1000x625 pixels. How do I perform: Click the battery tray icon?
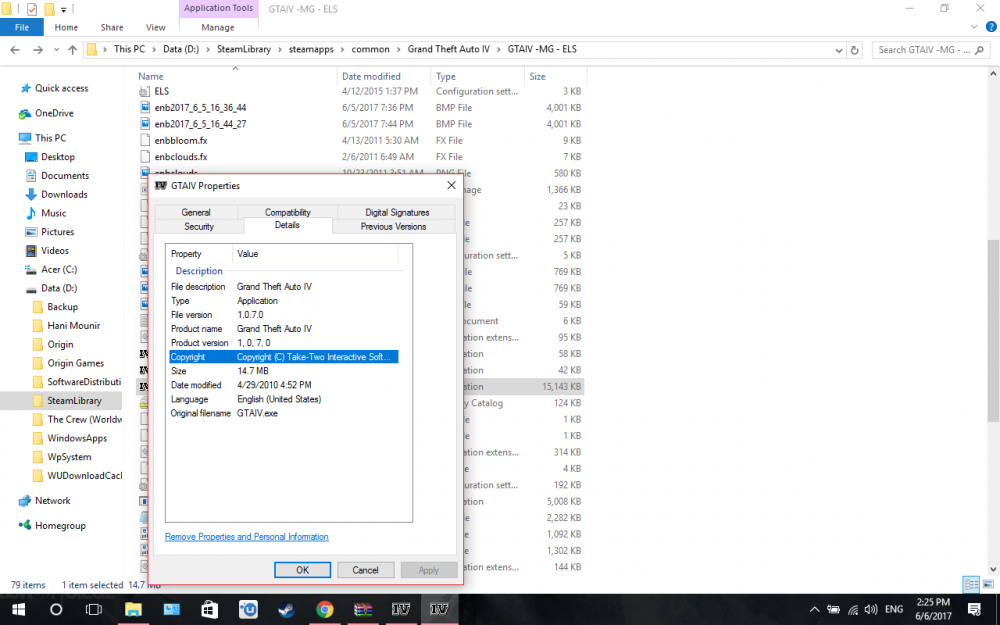[834, 610]
